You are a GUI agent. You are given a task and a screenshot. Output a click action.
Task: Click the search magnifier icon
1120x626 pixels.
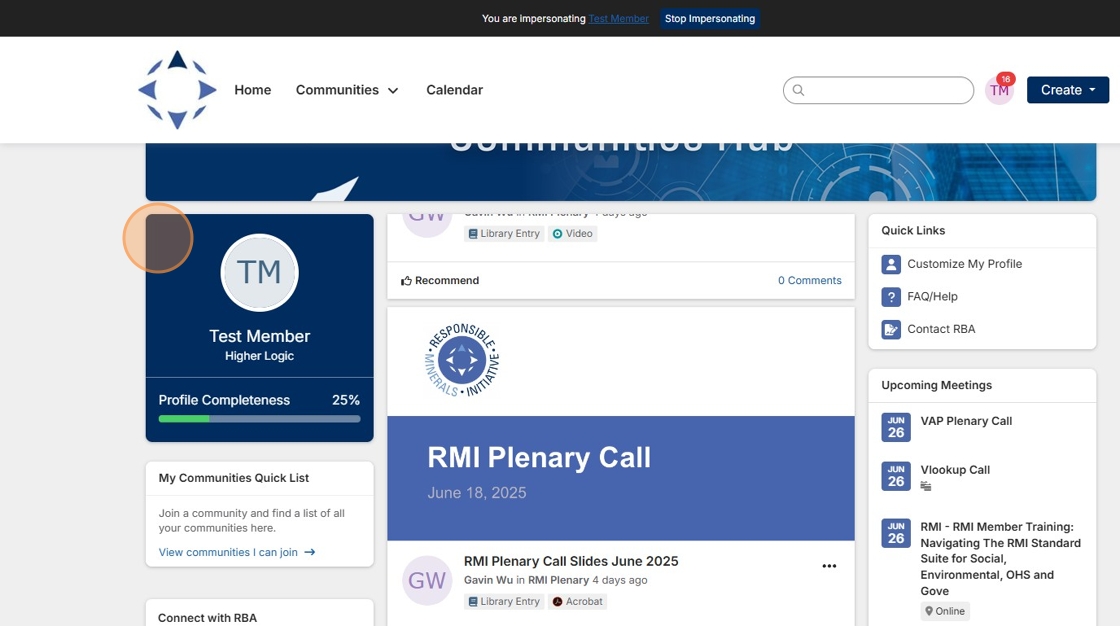tap(799, 90)
